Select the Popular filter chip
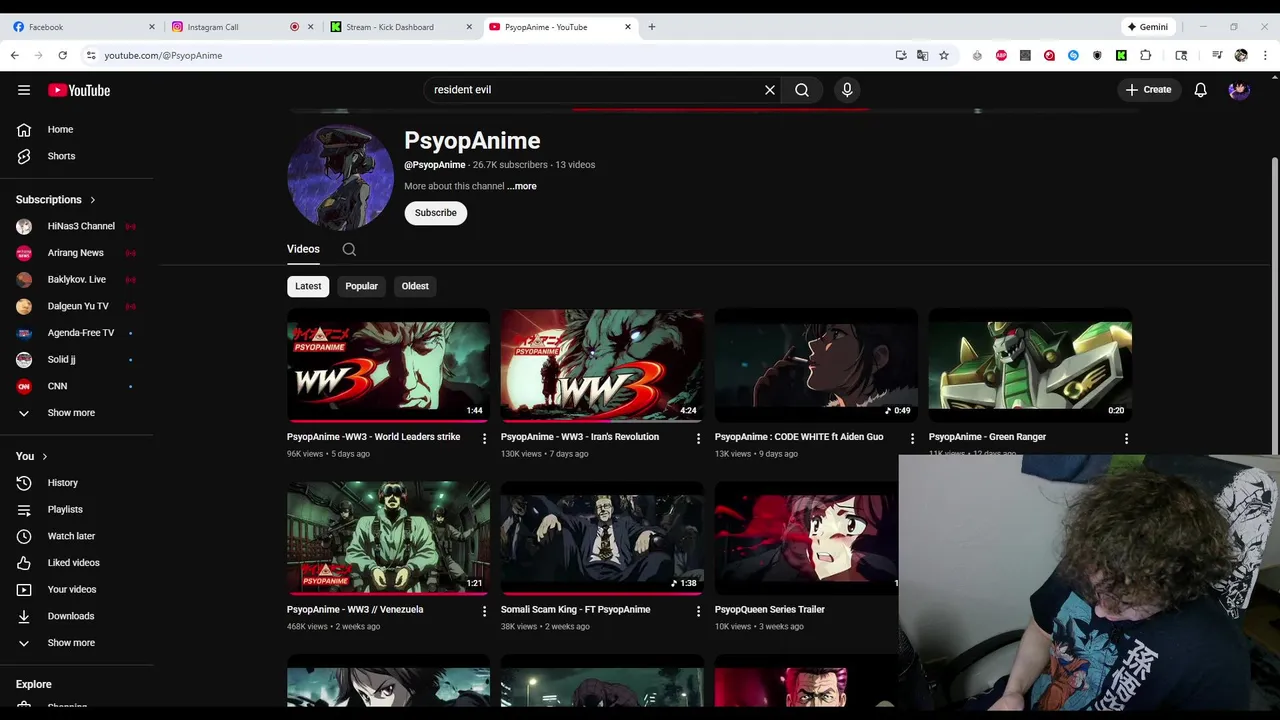The height and width of the screenshot is (720, 1280). tap(361, 286)
